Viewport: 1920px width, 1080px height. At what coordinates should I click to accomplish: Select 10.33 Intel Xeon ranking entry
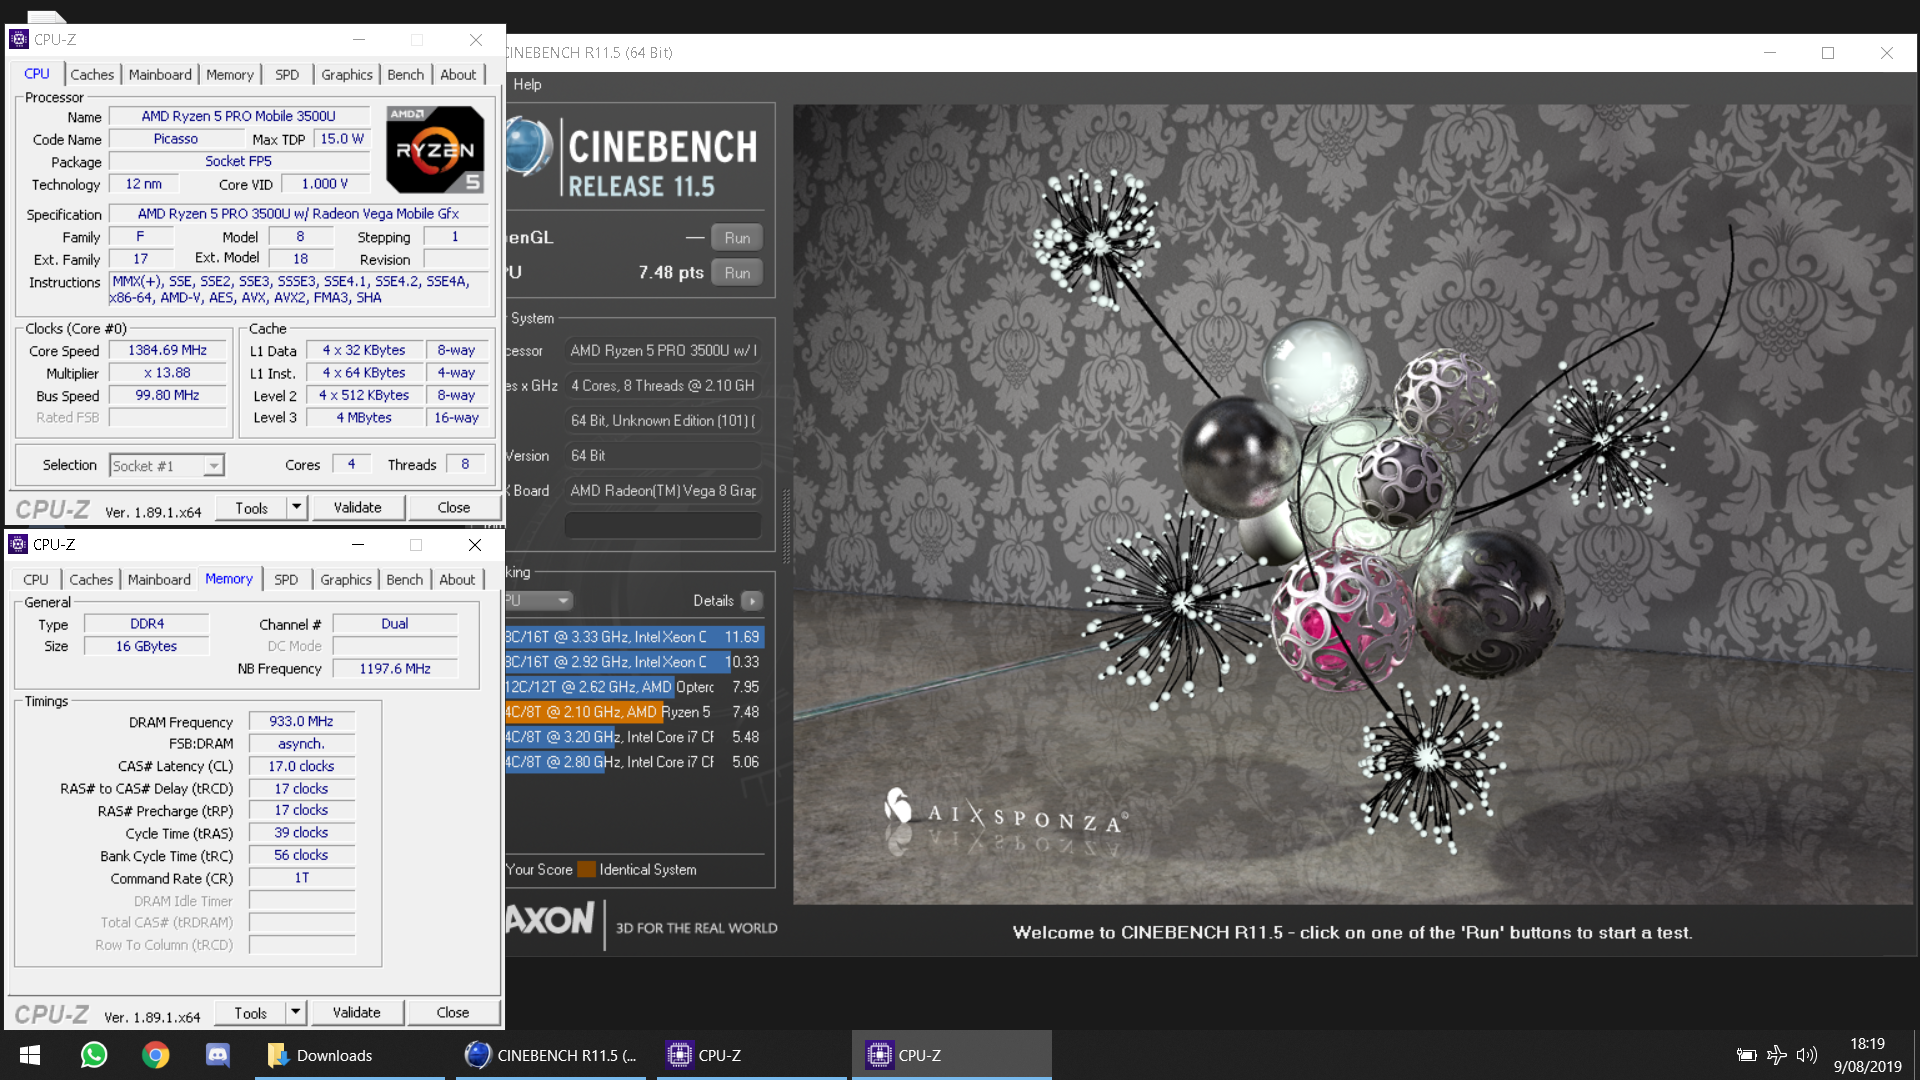click(x=634, y=662)
